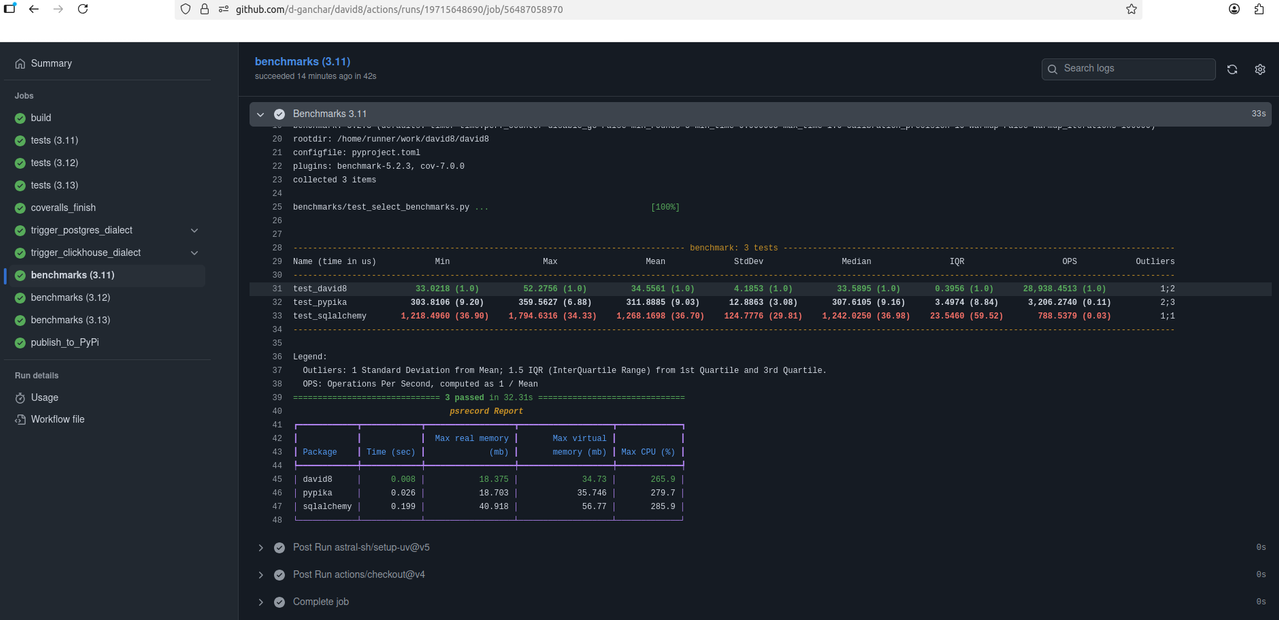Click the address bar shield icon
Screen dimensions: 1279x620
pyautogui.click(x=185, y=9)
